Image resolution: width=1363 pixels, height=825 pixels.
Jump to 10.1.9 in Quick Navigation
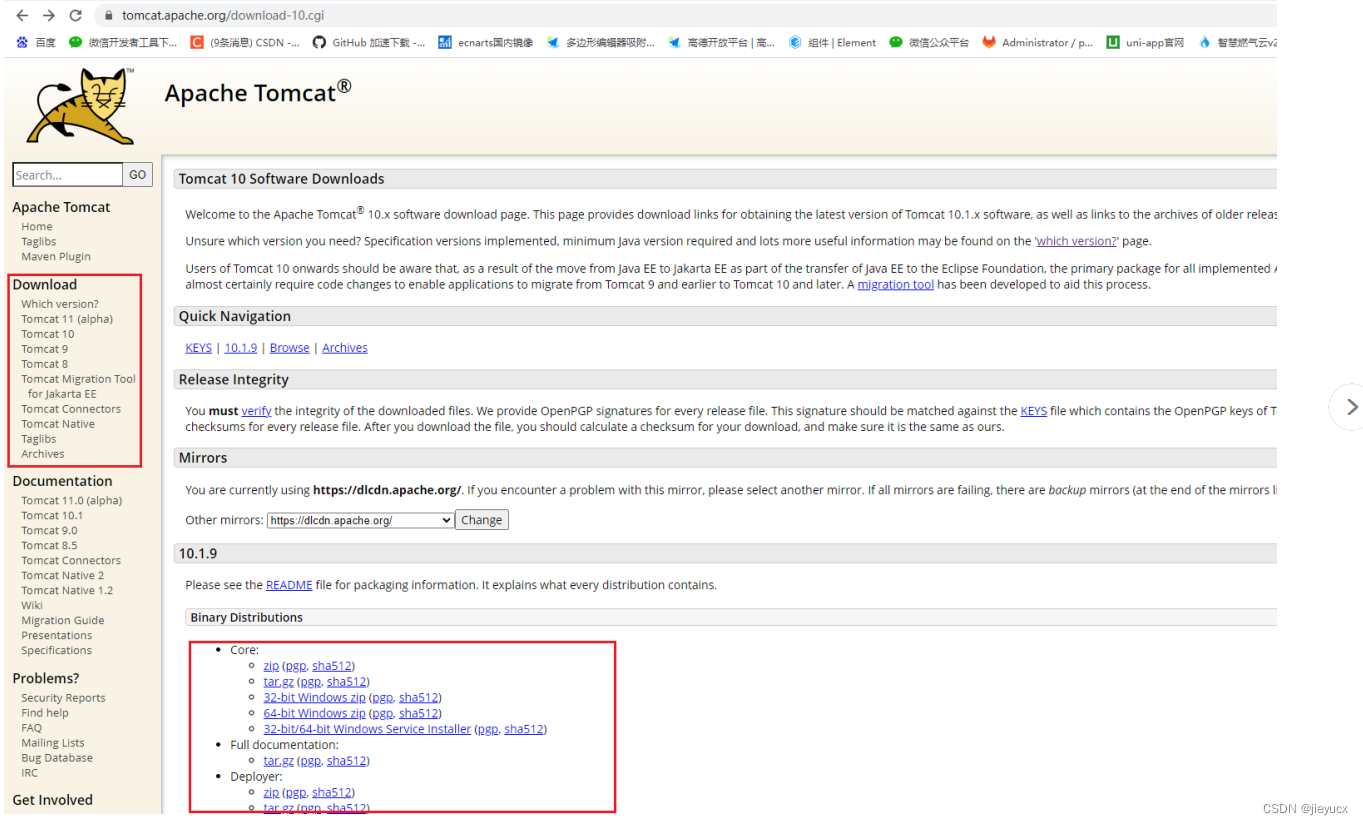241,348
